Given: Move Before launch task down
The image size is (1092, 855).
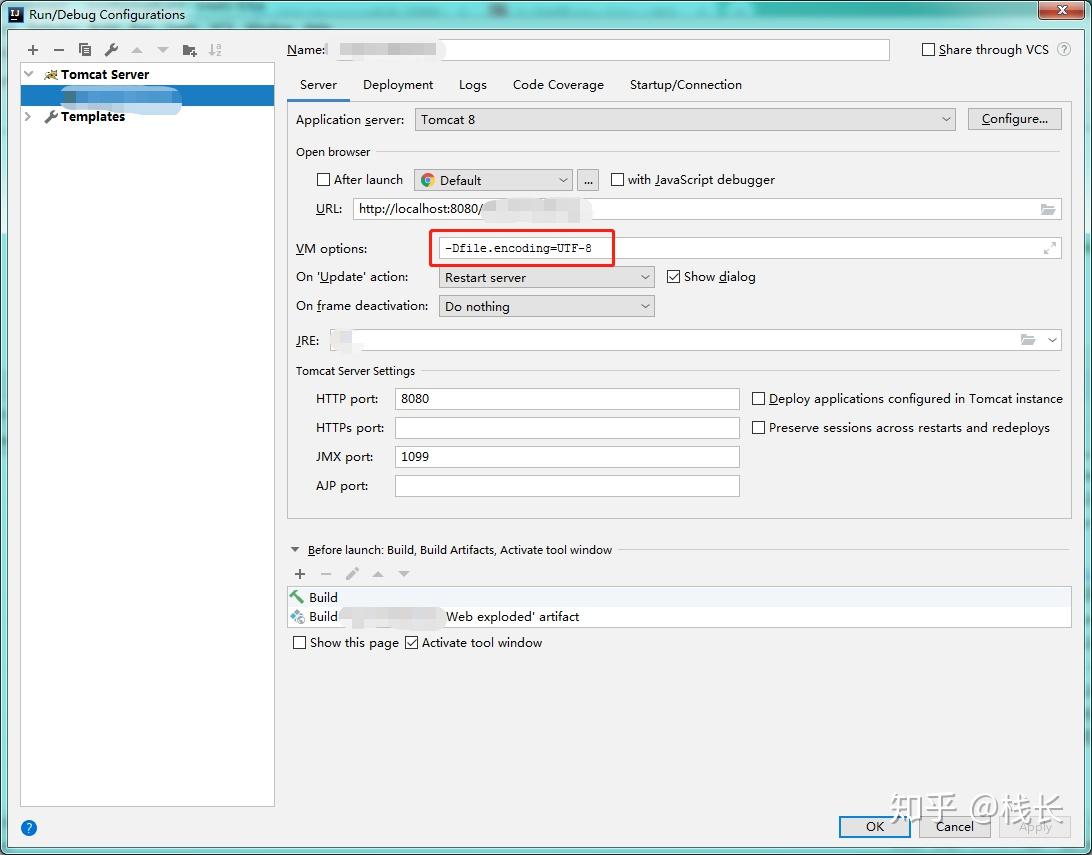Looking at the screenshot, I should 404,574.
